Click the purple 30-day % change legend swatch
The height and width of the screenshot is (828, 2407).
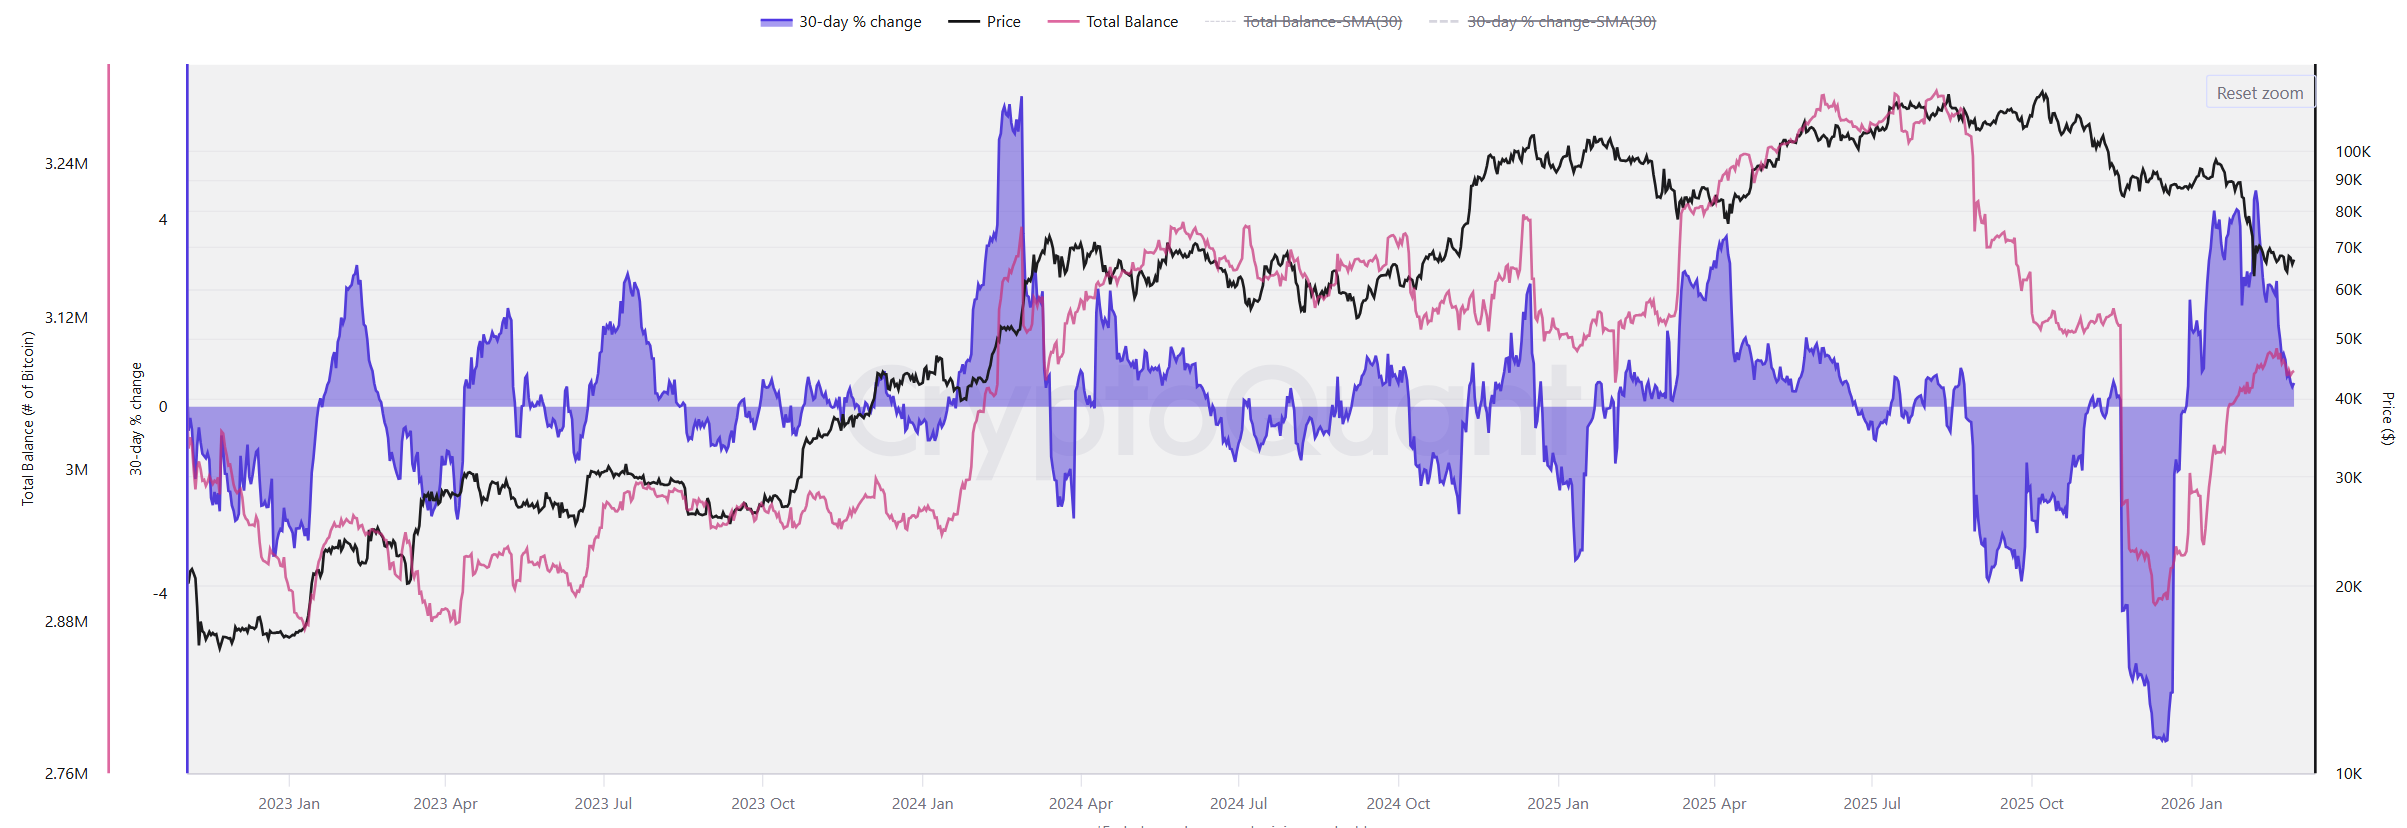click(x=776, y=22)
